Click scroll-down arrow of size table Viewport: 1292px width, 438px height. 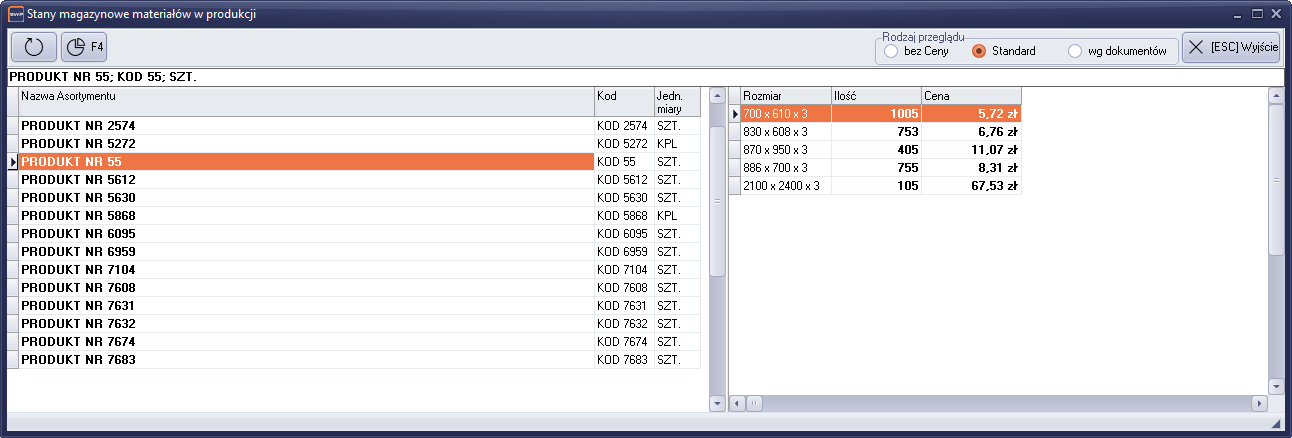tap(1275, 385)
